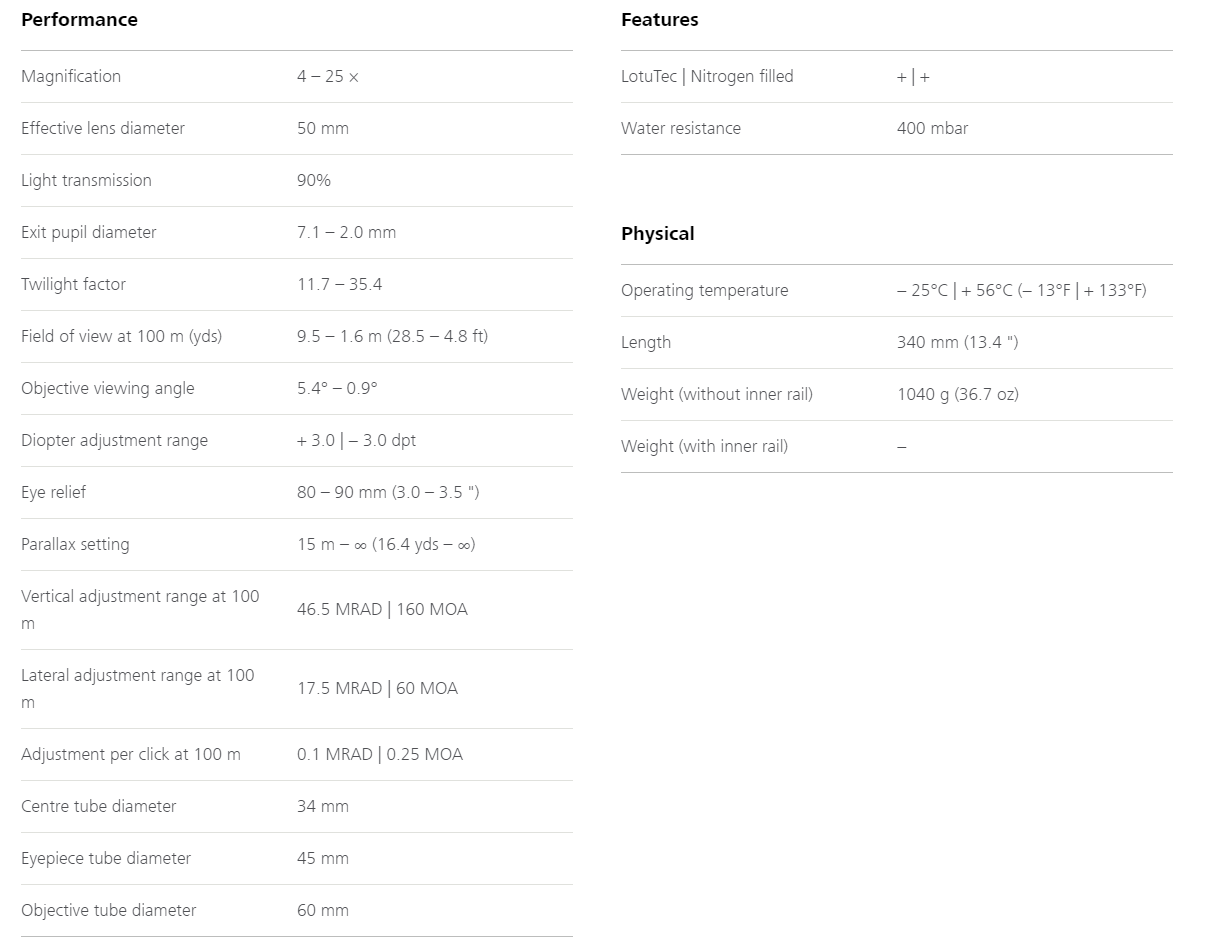Select the 46.5 MRAD | 160 MOA value
Screen dimensions: 1209x945
(382, 610)
